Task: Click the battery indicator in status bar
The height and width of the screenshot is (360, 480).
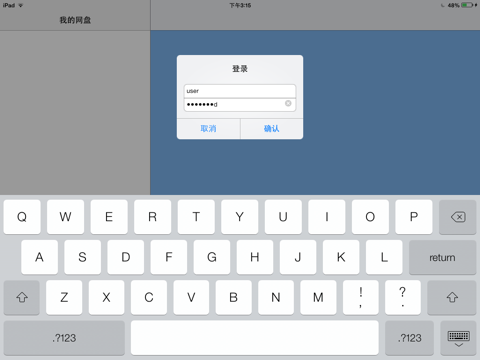Action: (468, 5)
